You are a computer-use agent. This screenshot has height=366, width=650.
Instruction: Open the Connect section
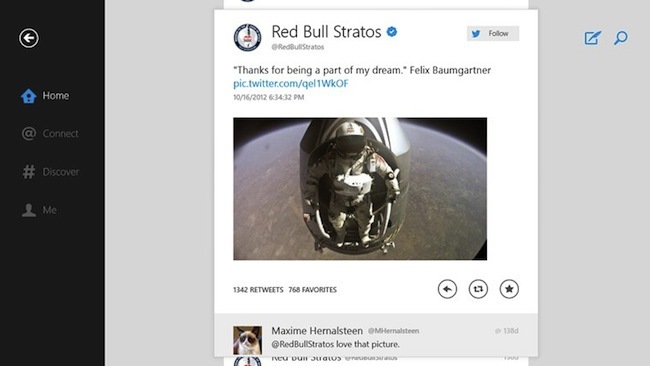[x=50, y=133]
